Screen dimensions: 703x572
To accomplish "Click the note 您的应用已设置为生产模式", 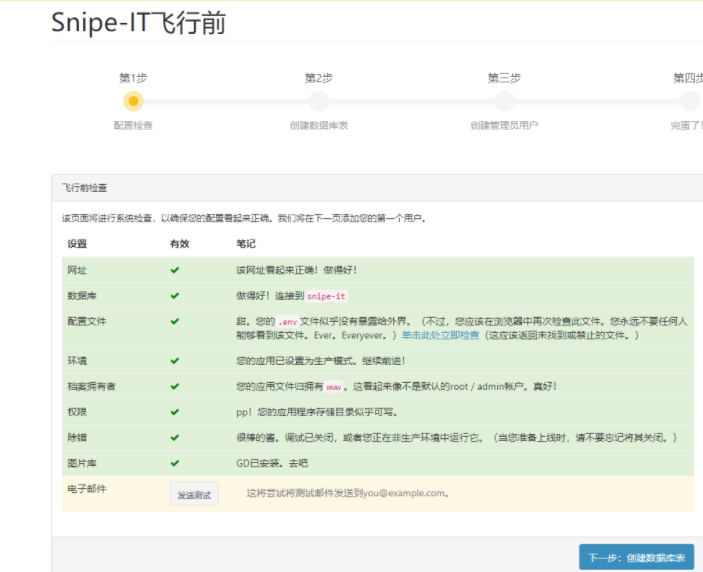I will coord(321,360).
